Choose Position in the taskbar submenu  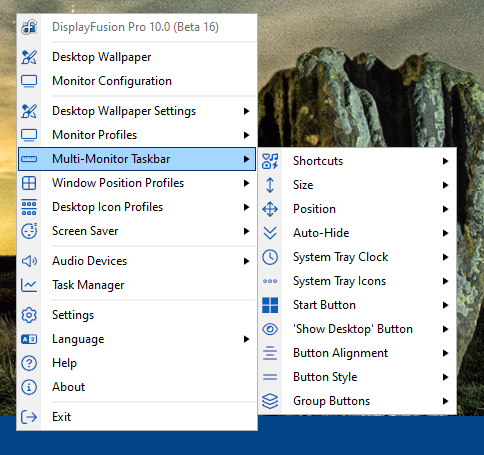point(357,209)
